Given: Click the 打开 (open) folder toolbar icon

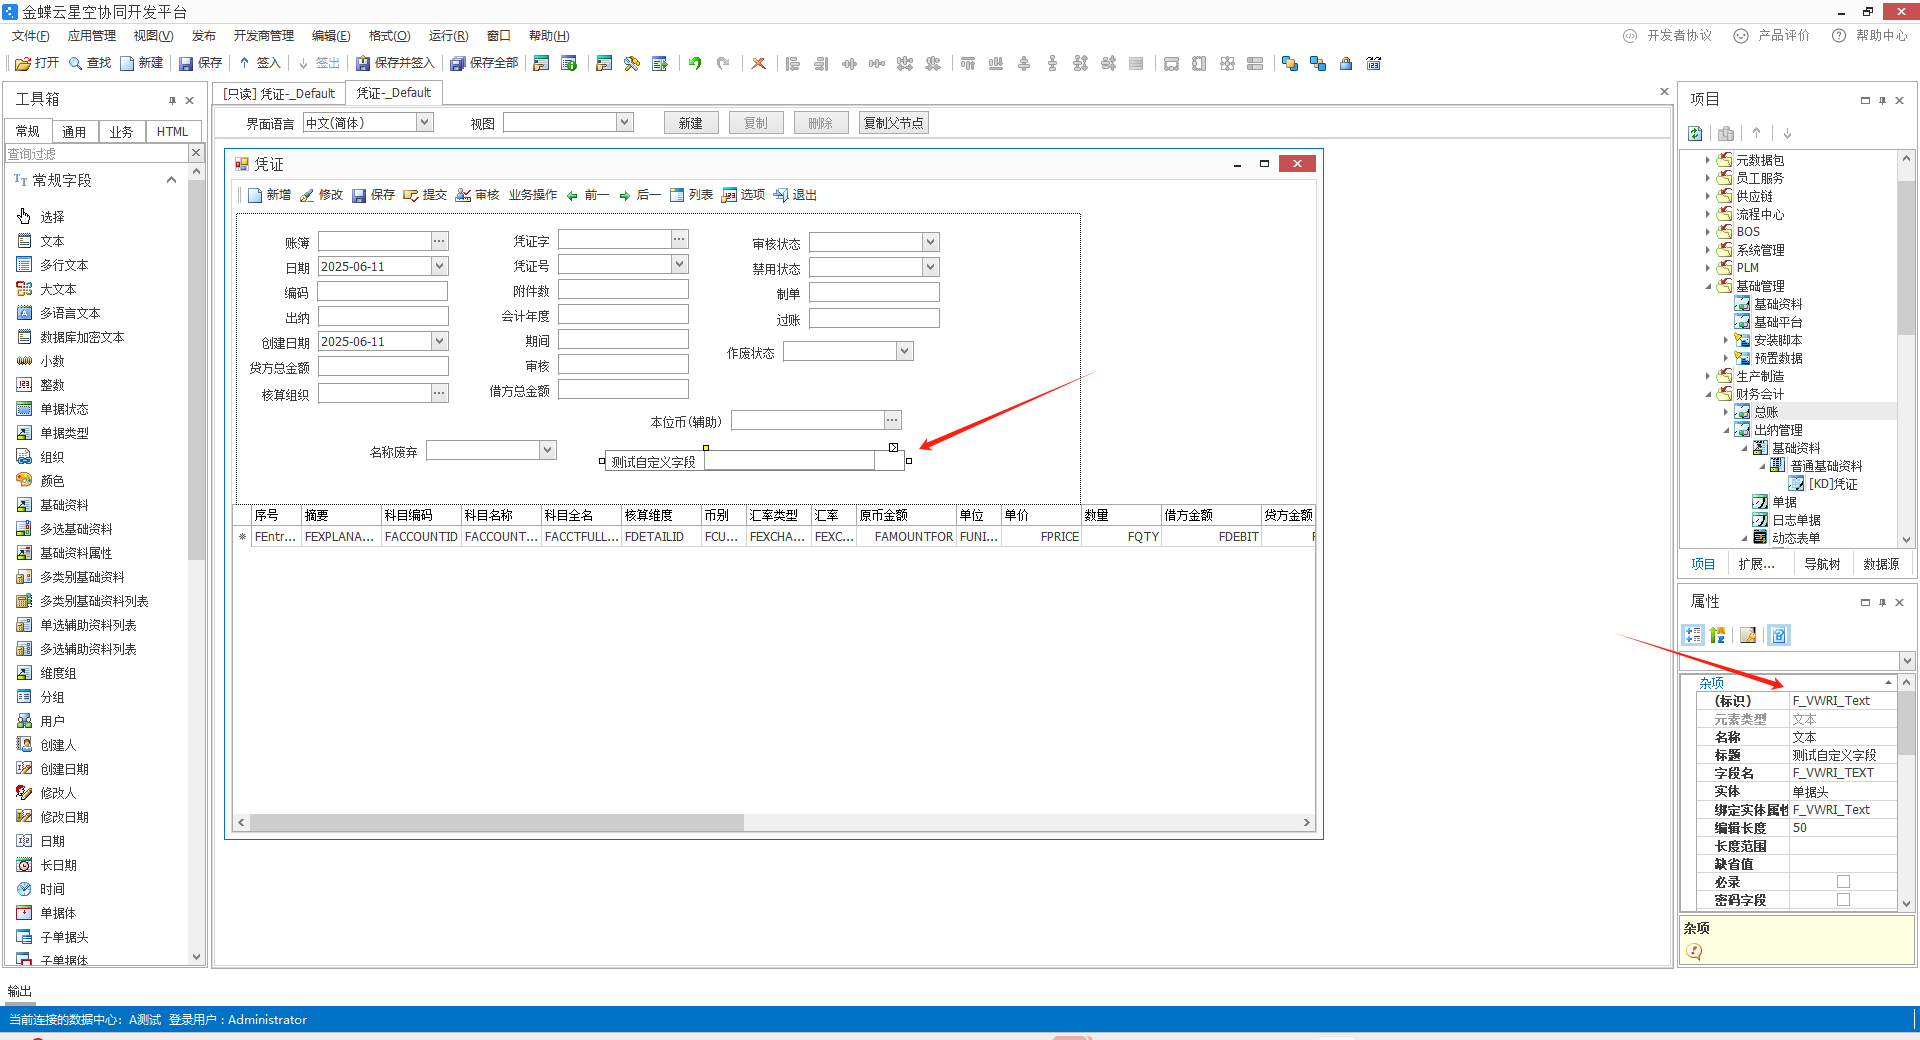Looking at the screenshot, I should pos(23,63).
